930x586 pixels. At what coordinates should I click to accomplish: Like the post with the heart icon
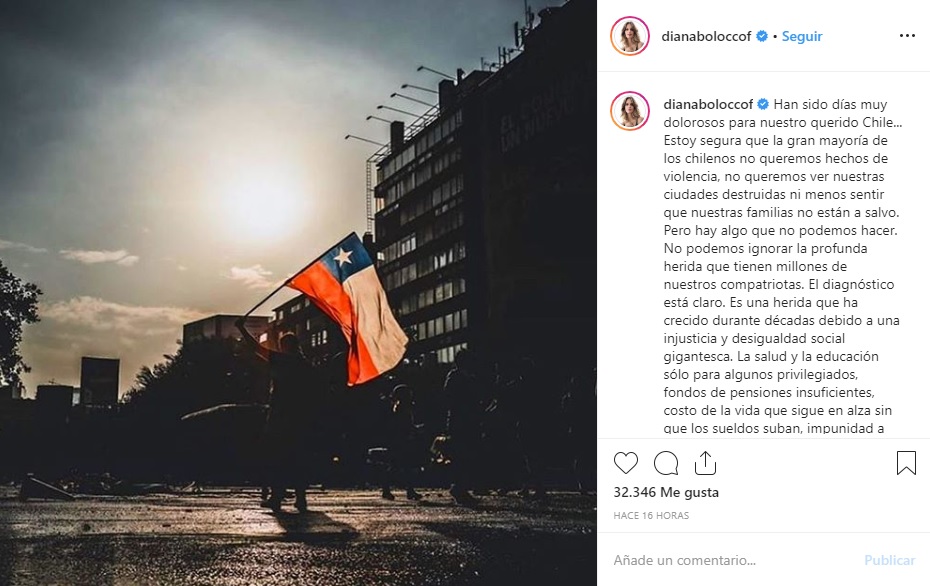pos(626,463)
